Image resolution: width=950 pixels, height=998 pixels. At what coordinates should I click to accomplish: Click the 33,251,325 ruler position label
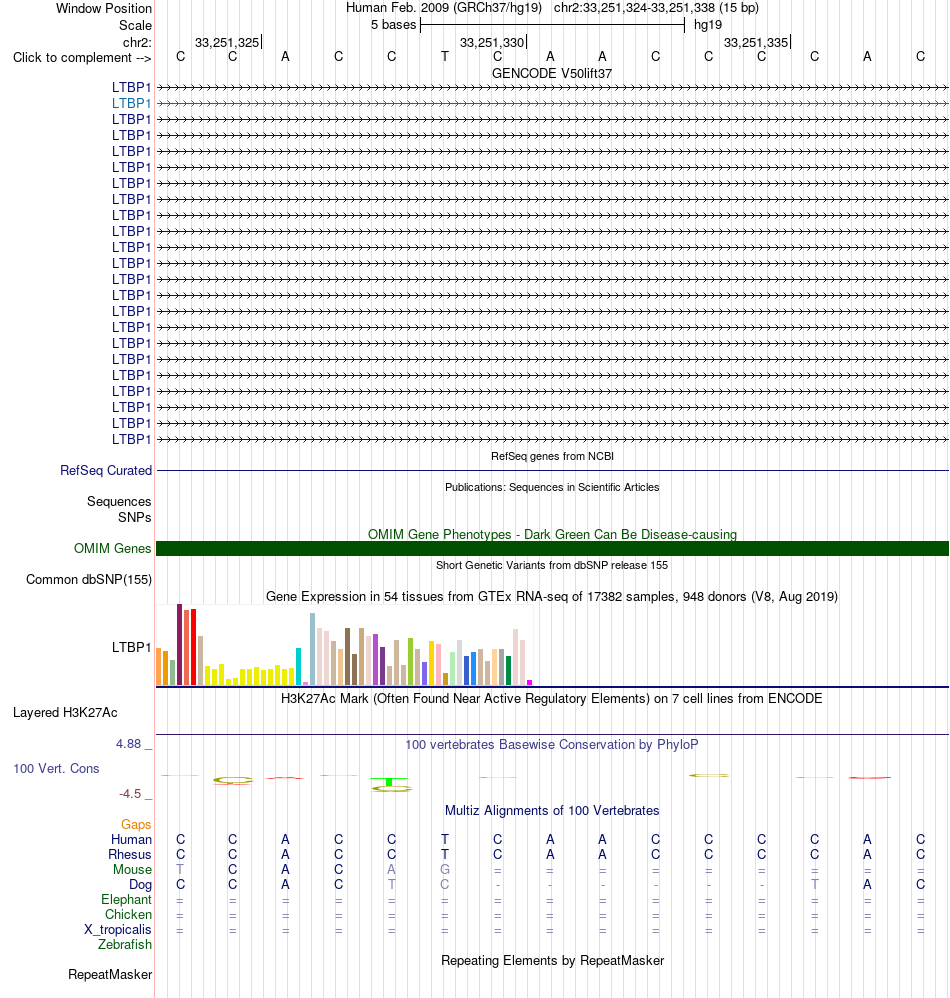pos(227,43)
